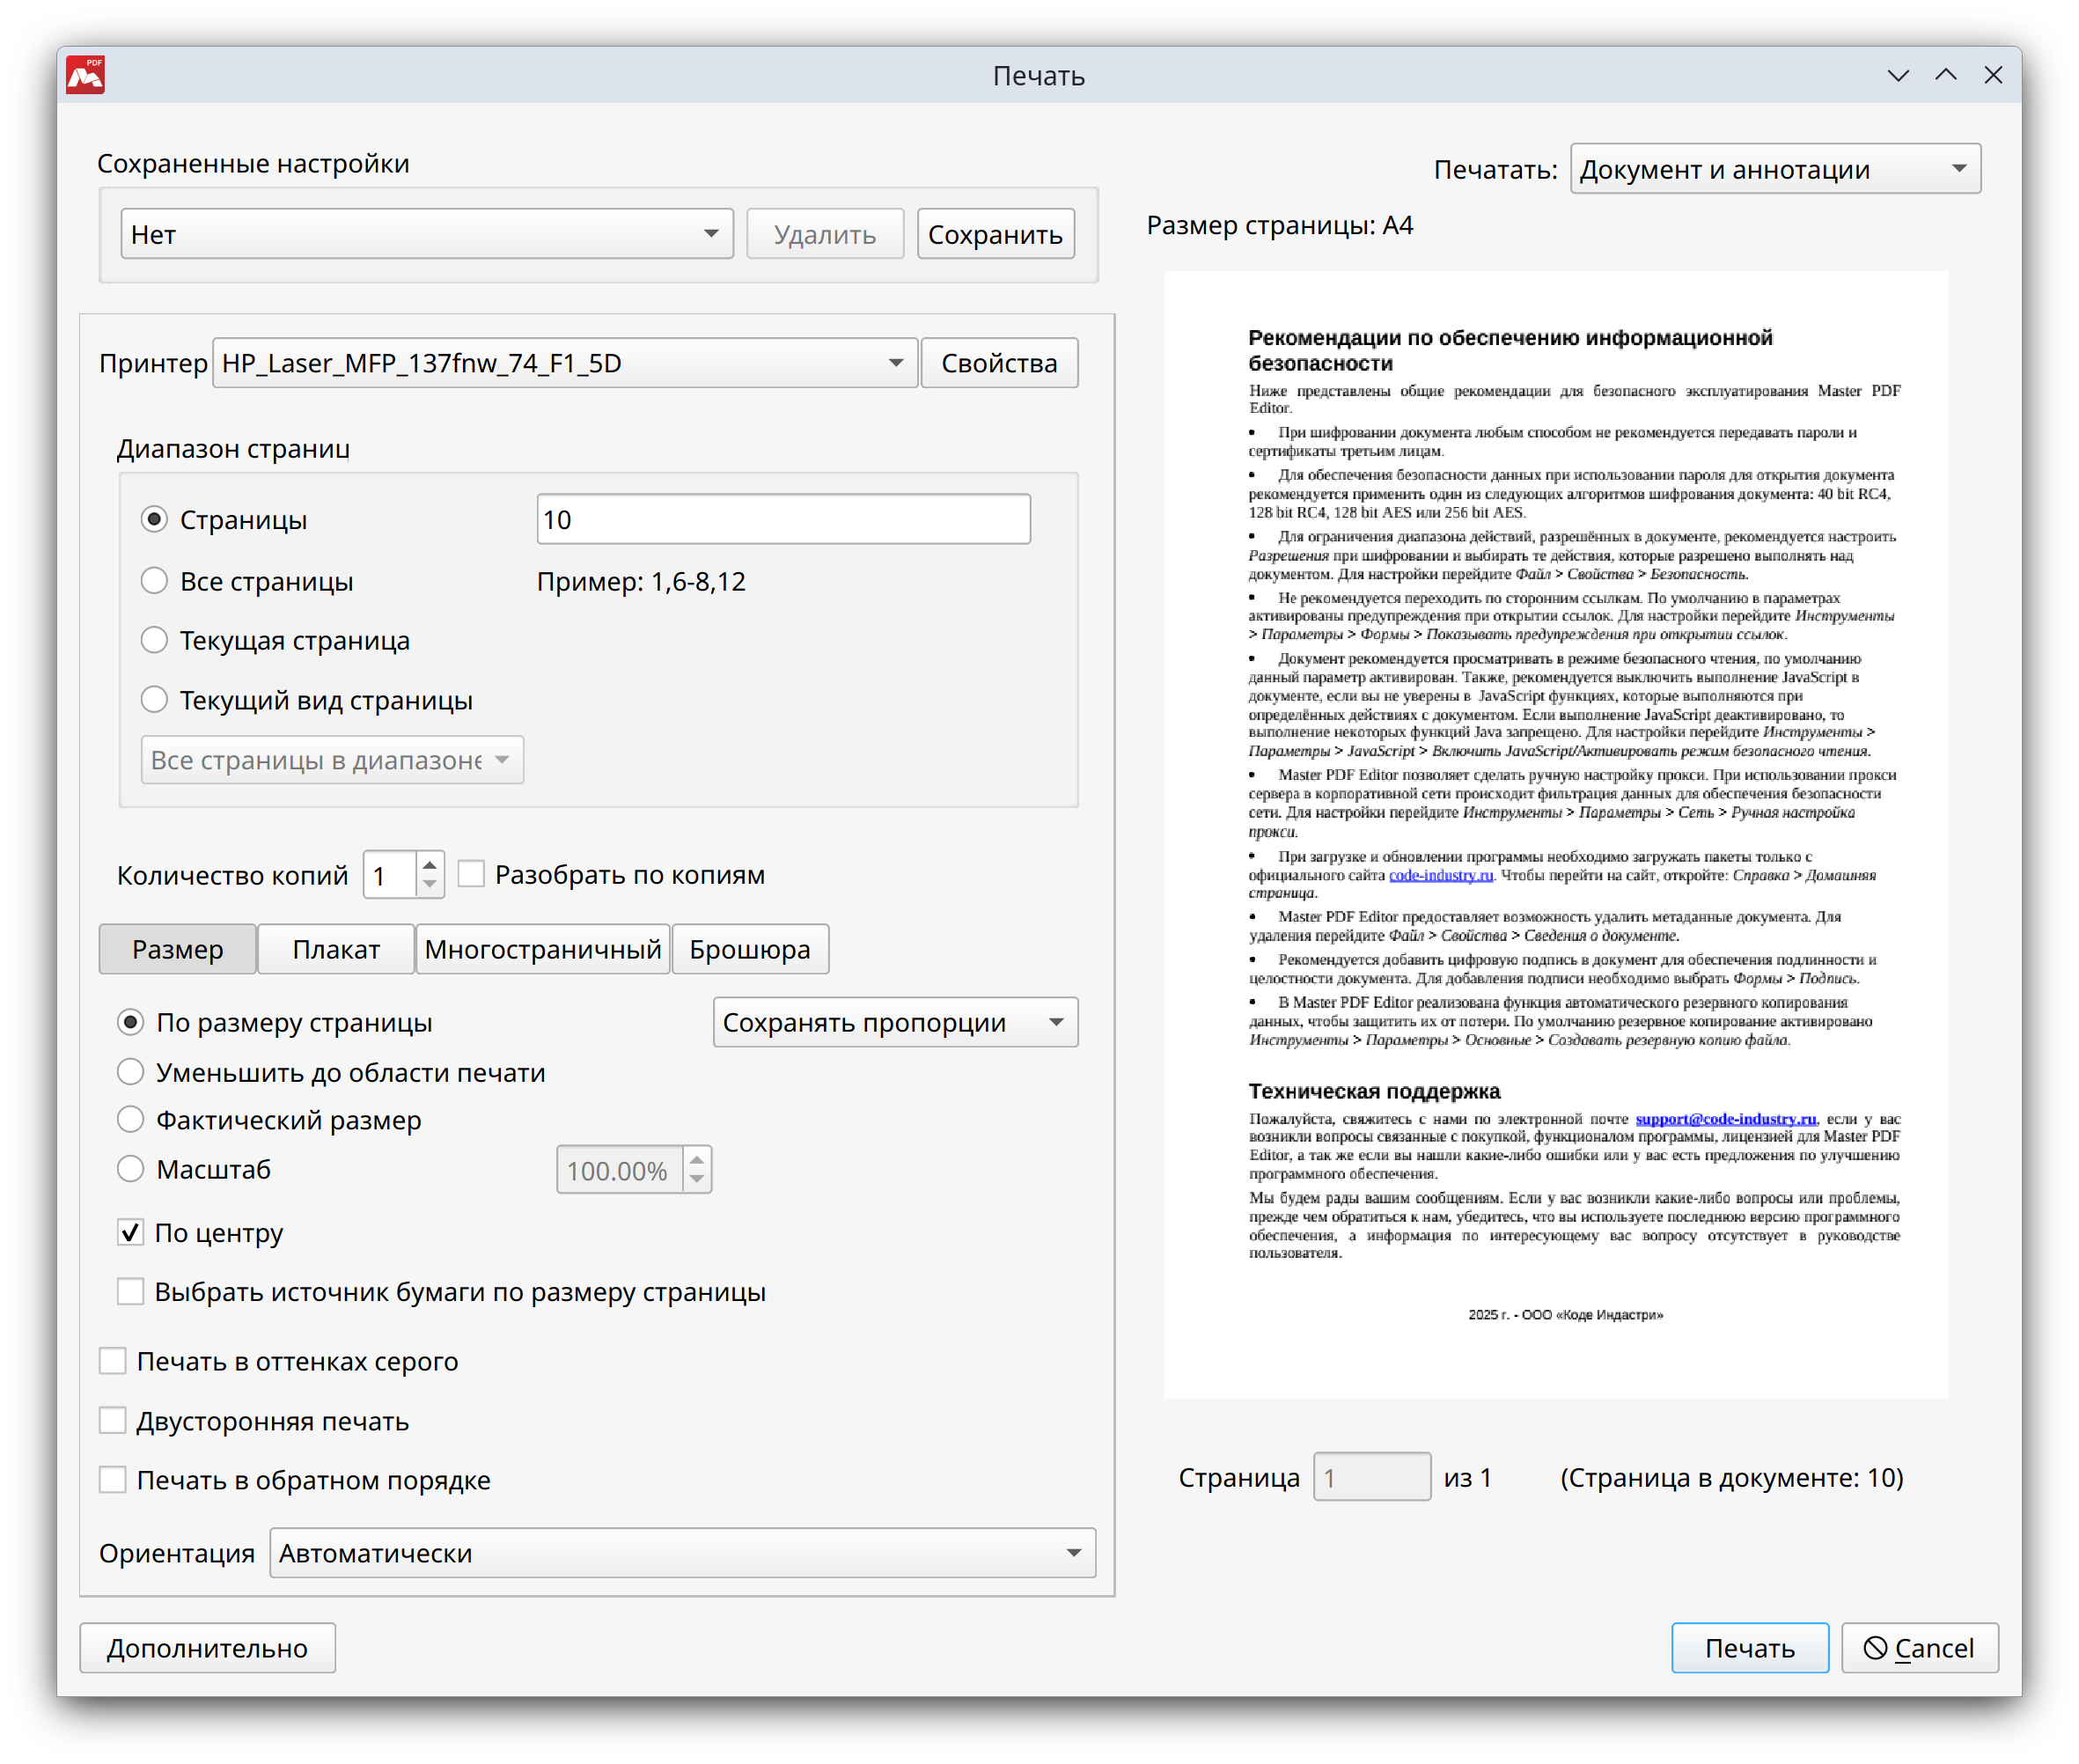Open the Сохранять пропорции dropdown
The image size is (2079, 1764).
click(x=895, y=1022)
